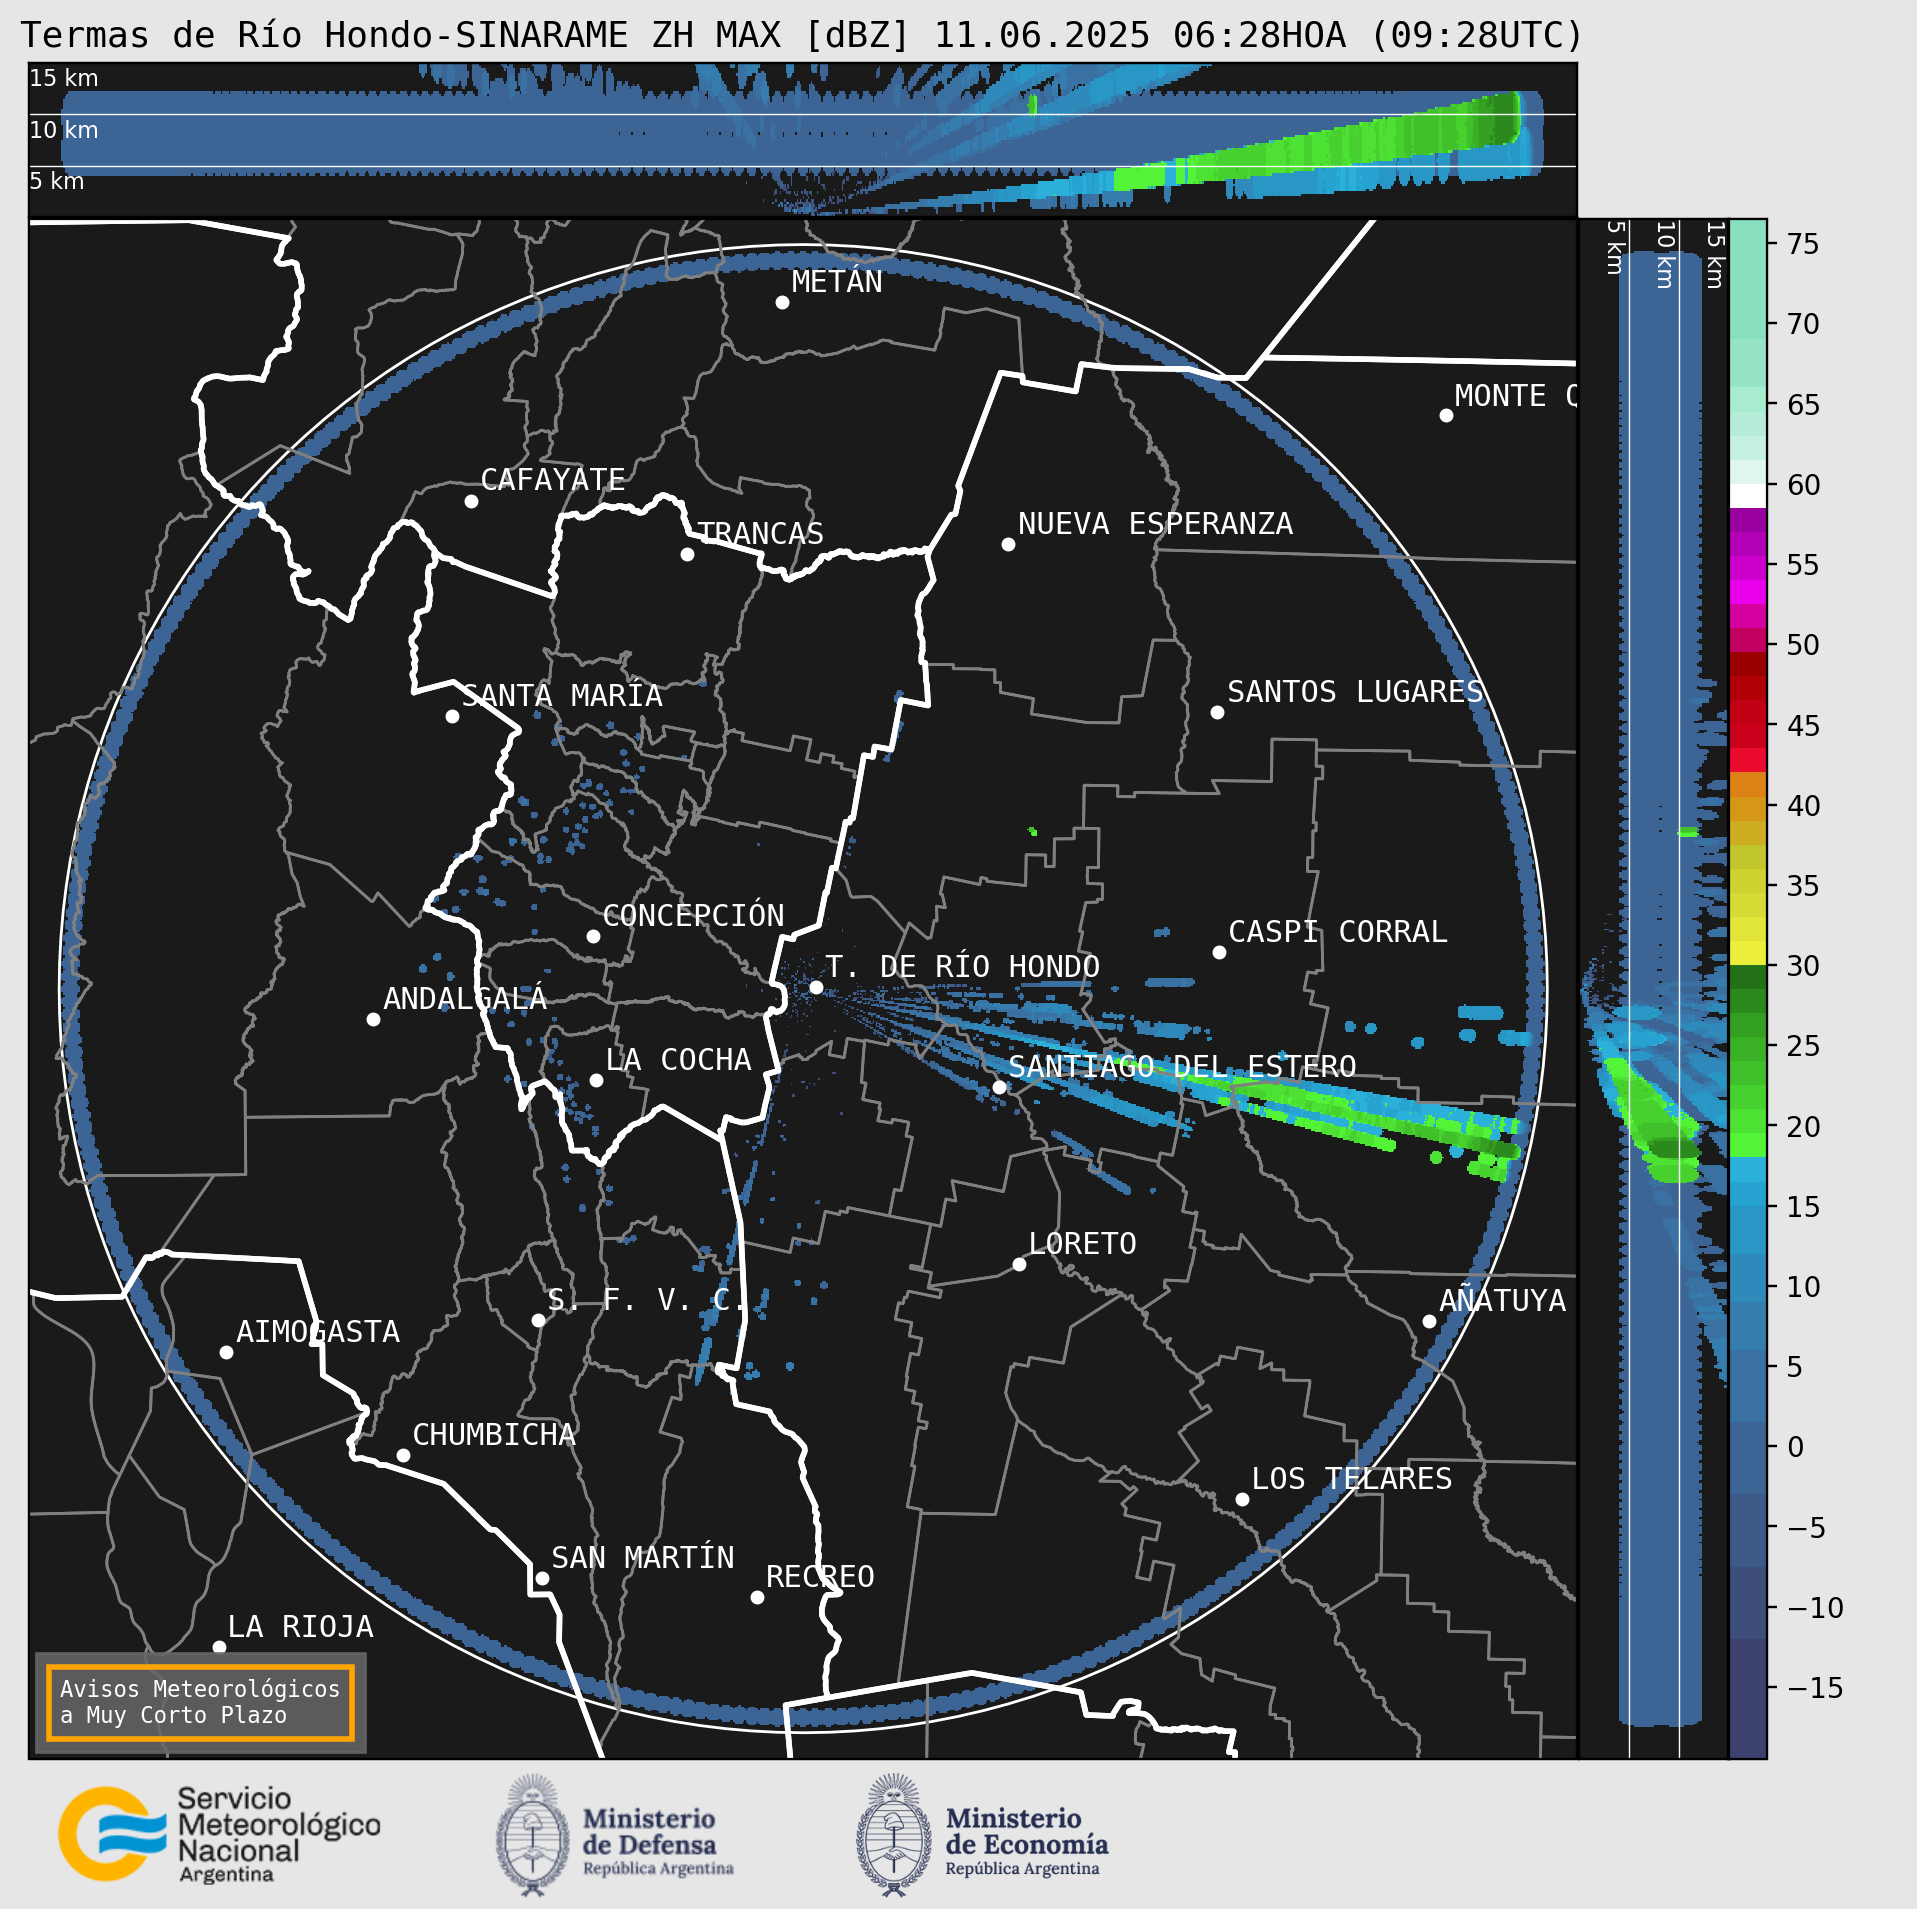1917x1909 pixels.
Task: Click the Ministerio de Defensa emblem
Action: click(x=533, y=1835)
